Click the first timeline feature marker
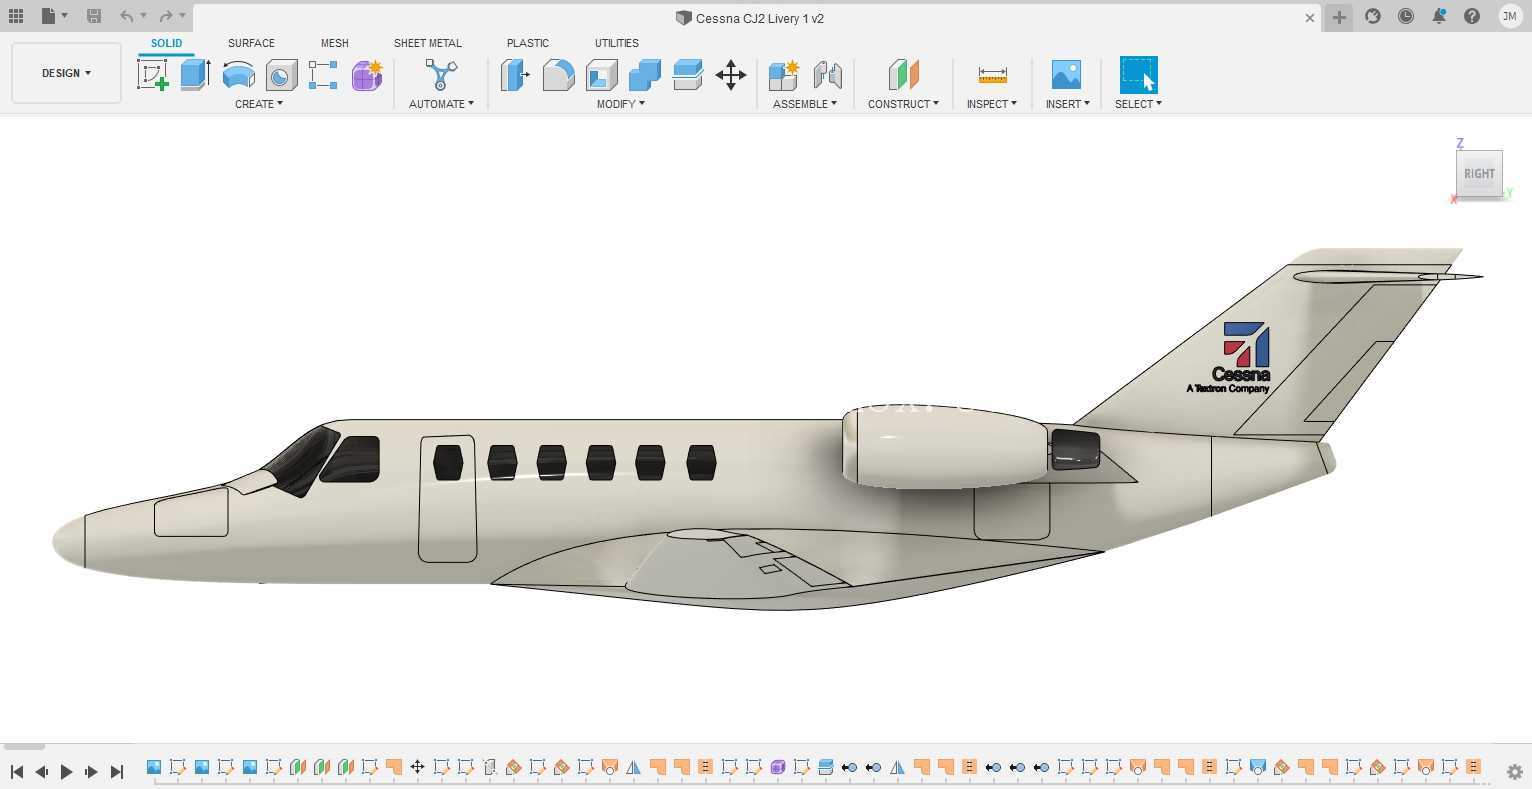The image size is (1532, 789). [154, 767]
